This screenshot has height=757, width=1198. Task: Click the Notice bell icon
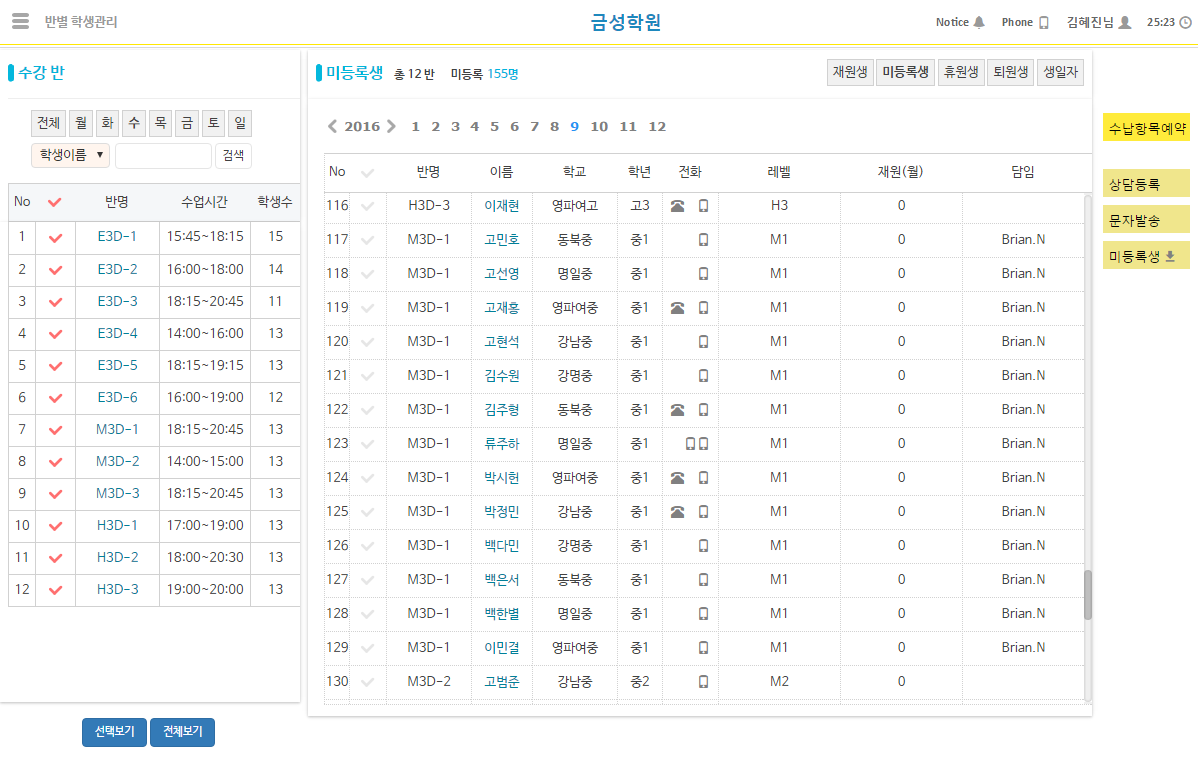[x=979, y=22]
